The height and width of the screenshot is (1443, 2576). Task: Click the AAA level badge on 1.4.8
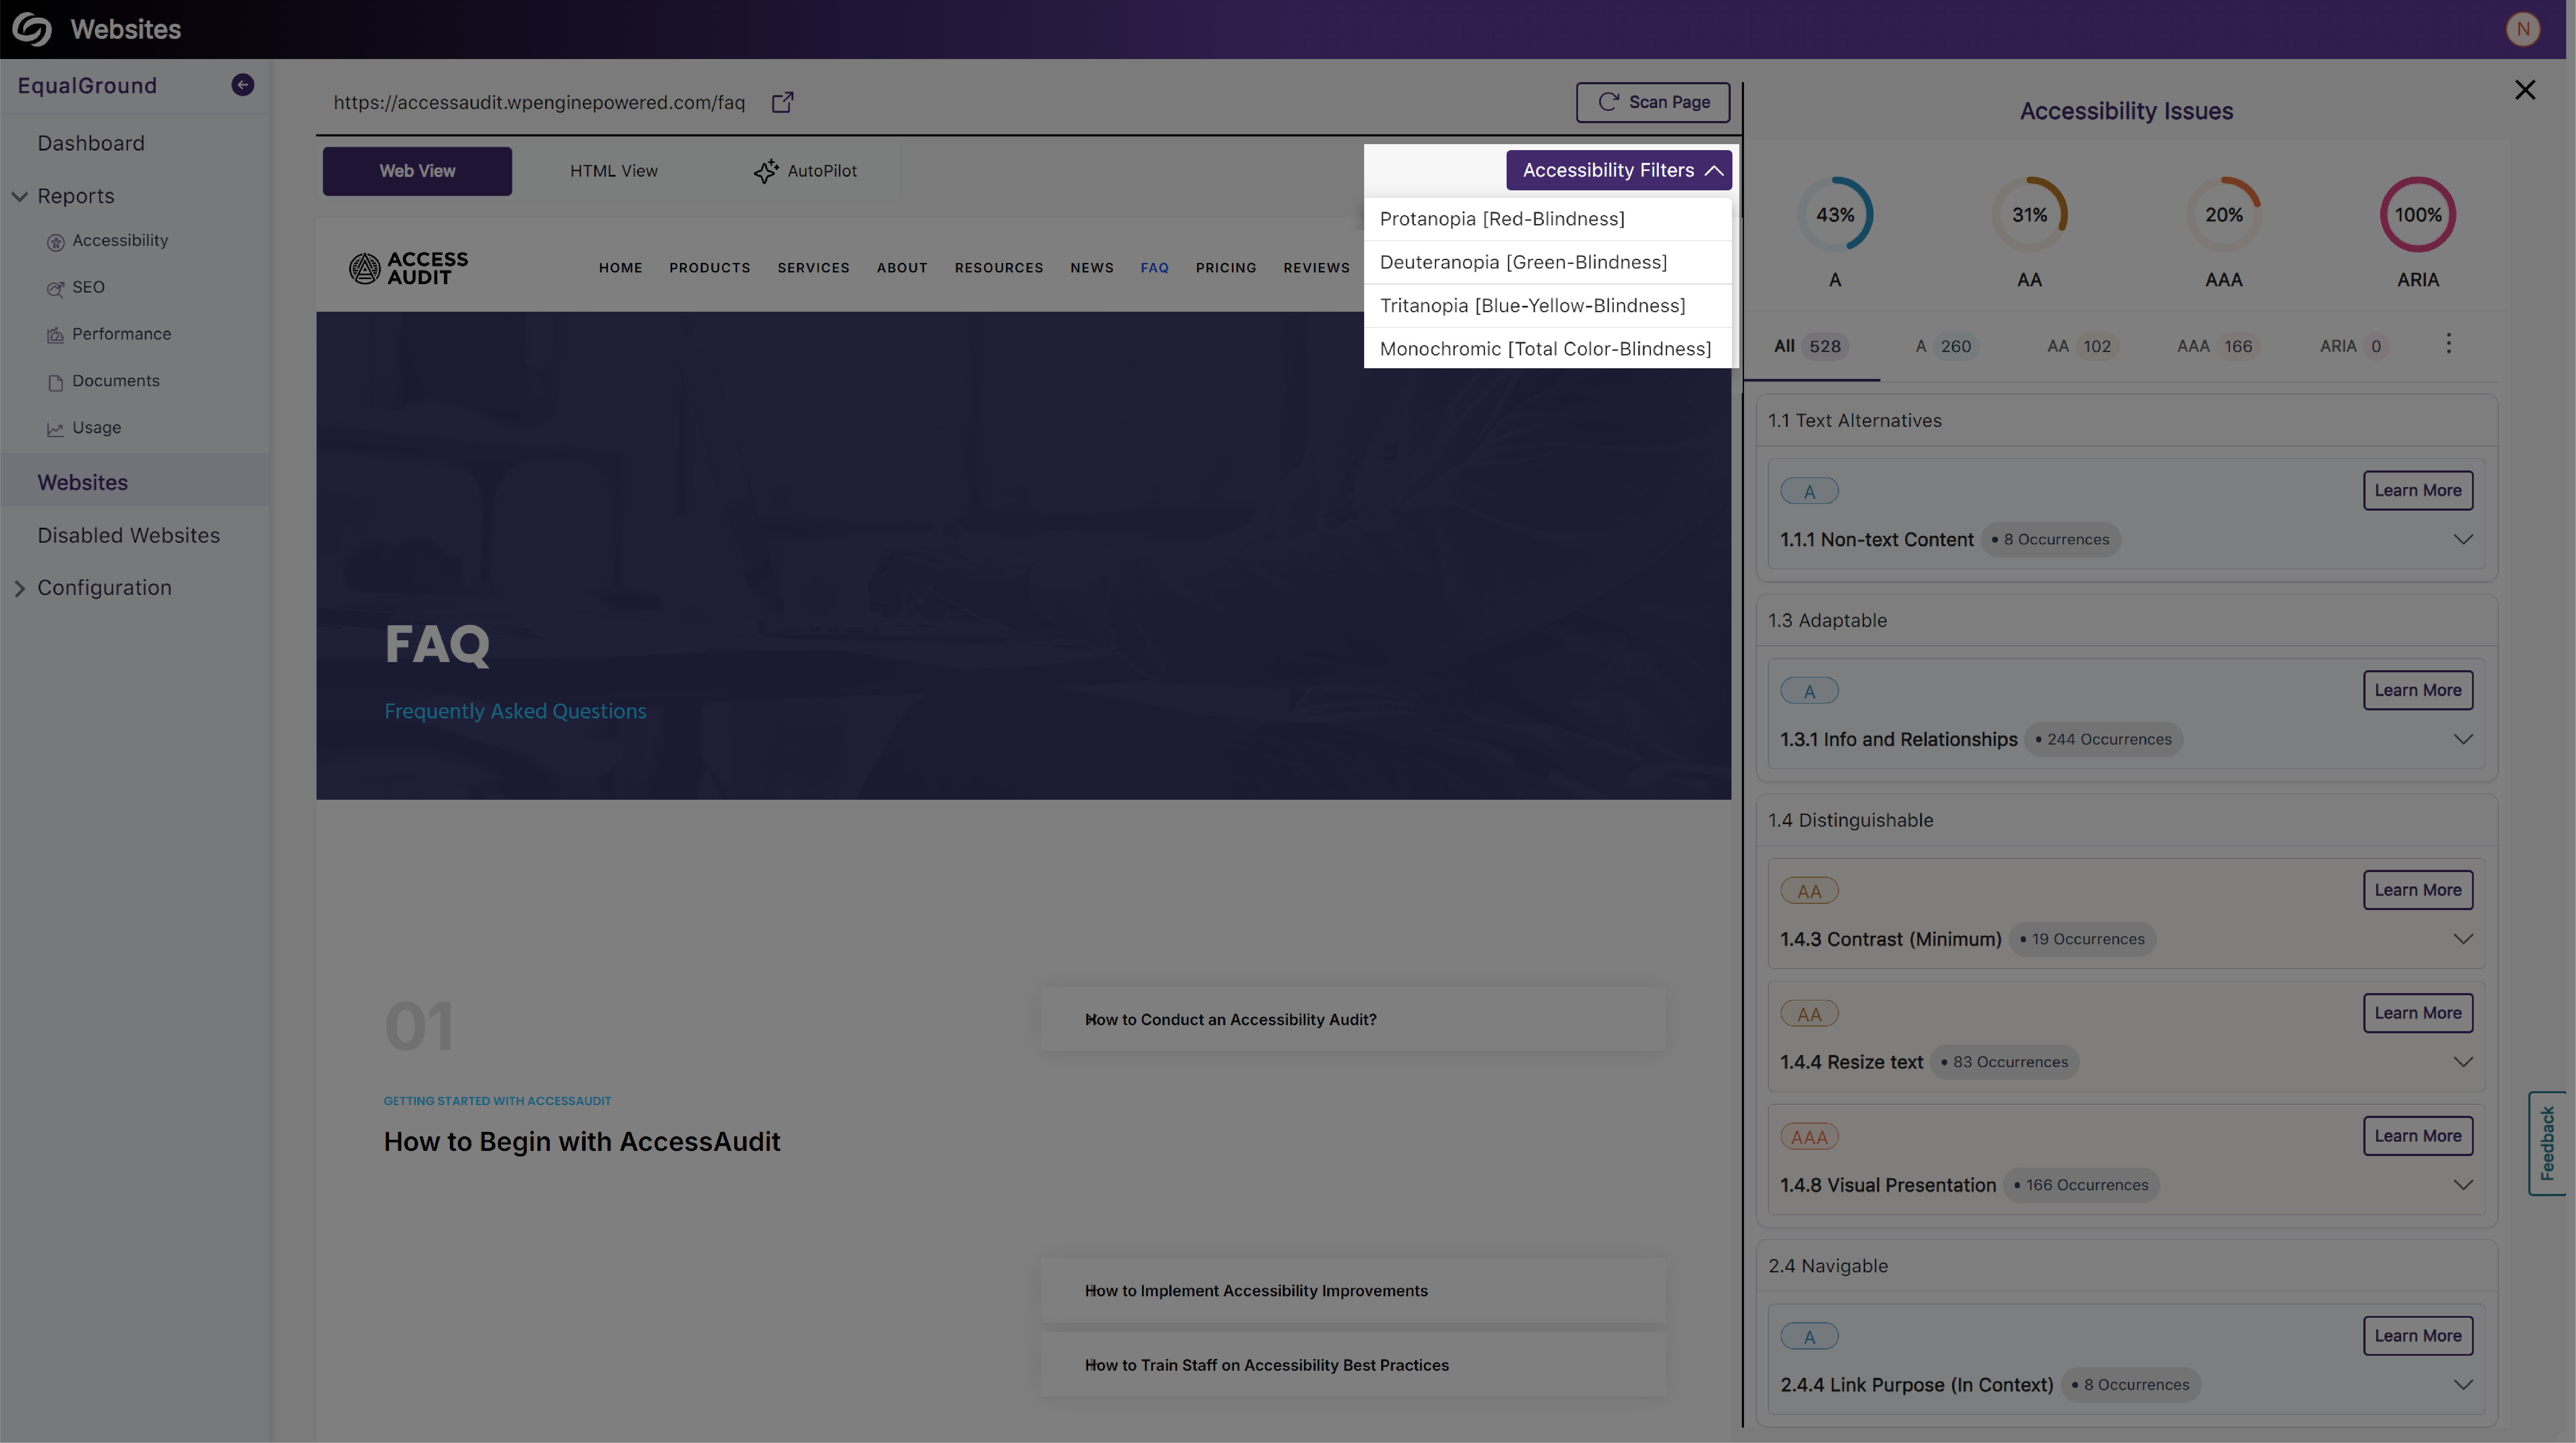click(x=1809, y=1137)
